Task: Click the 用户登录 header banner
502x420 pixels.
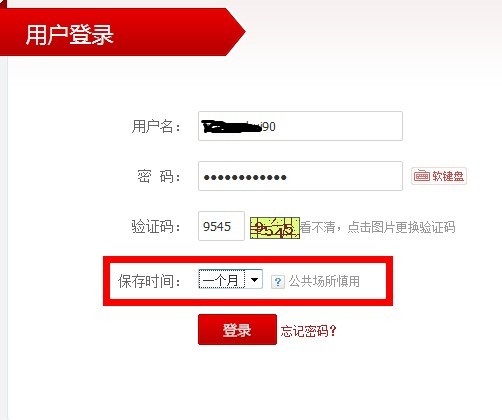Action: point(122,32)
